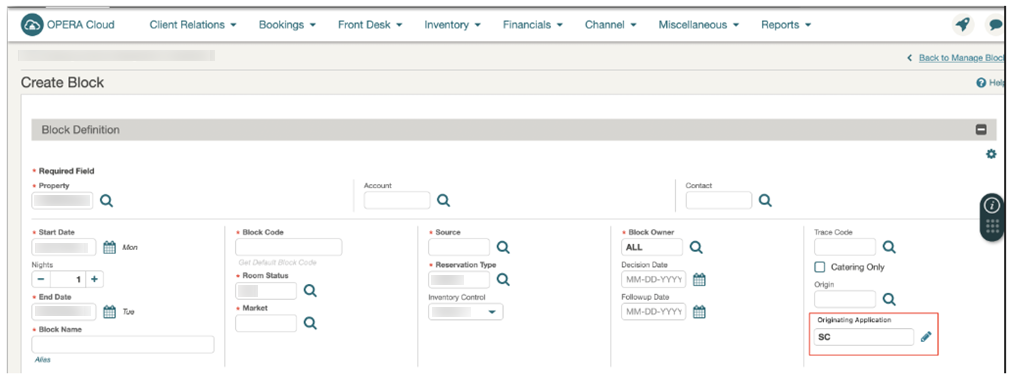Open the Decision Date calendar picker

click(700, 280)
